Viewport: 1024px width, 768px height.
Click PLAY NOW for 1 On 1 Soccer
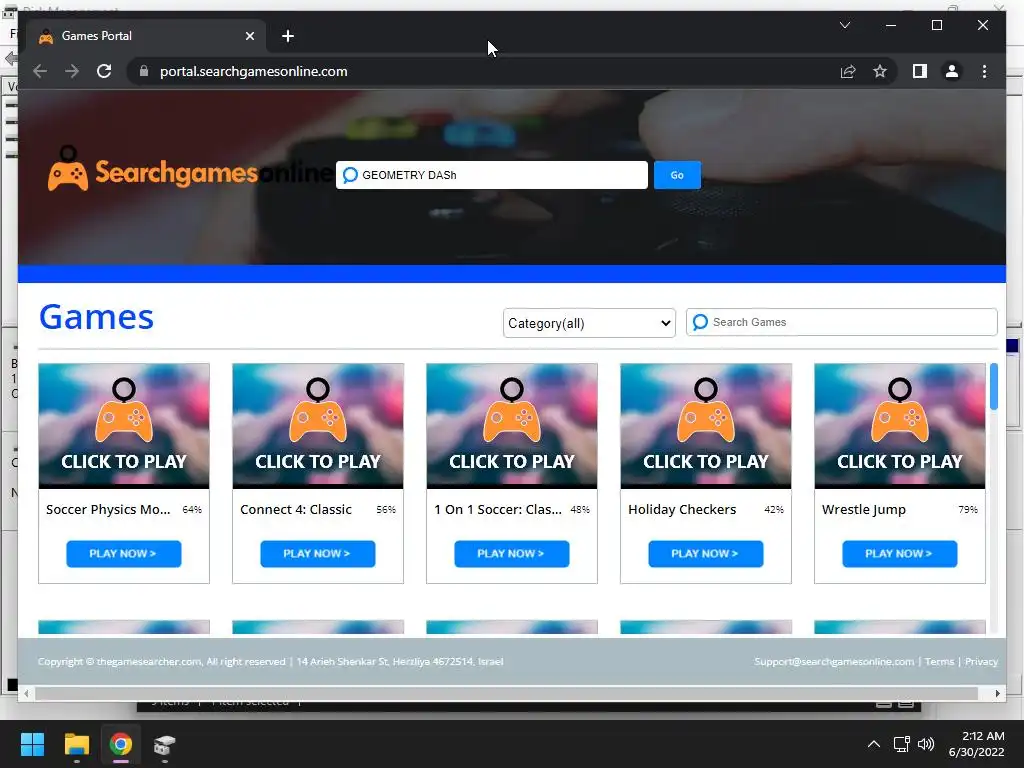[x=511, y=554]
